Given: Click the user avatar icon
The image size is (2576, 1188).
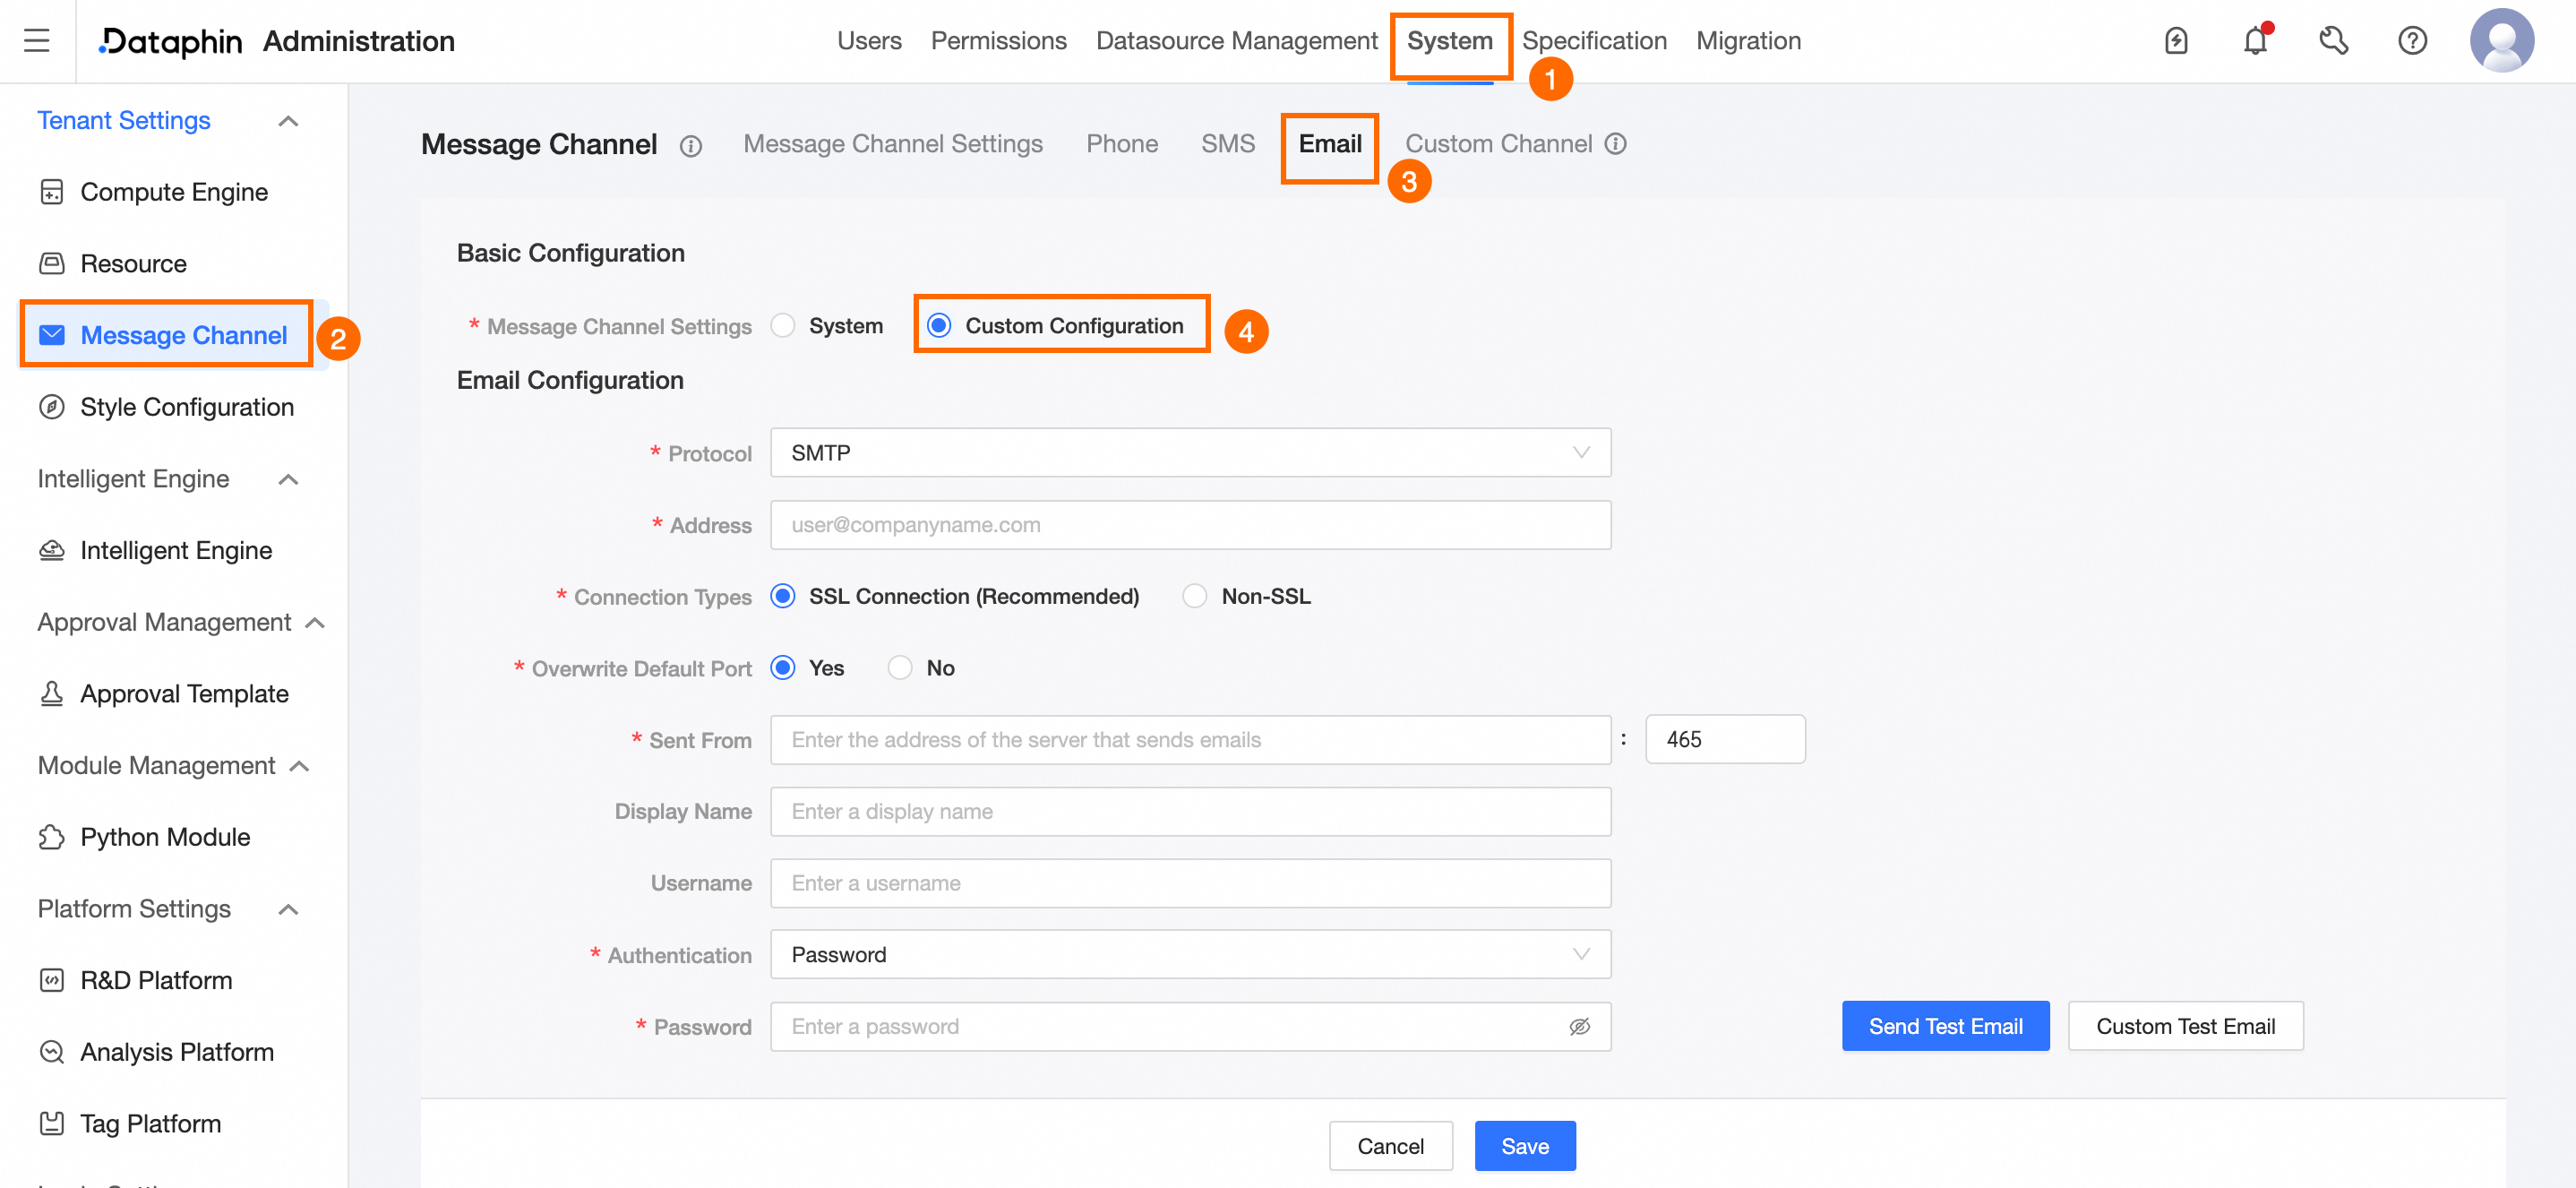Looking at the screenshot, I should (x=2501, y=41).
